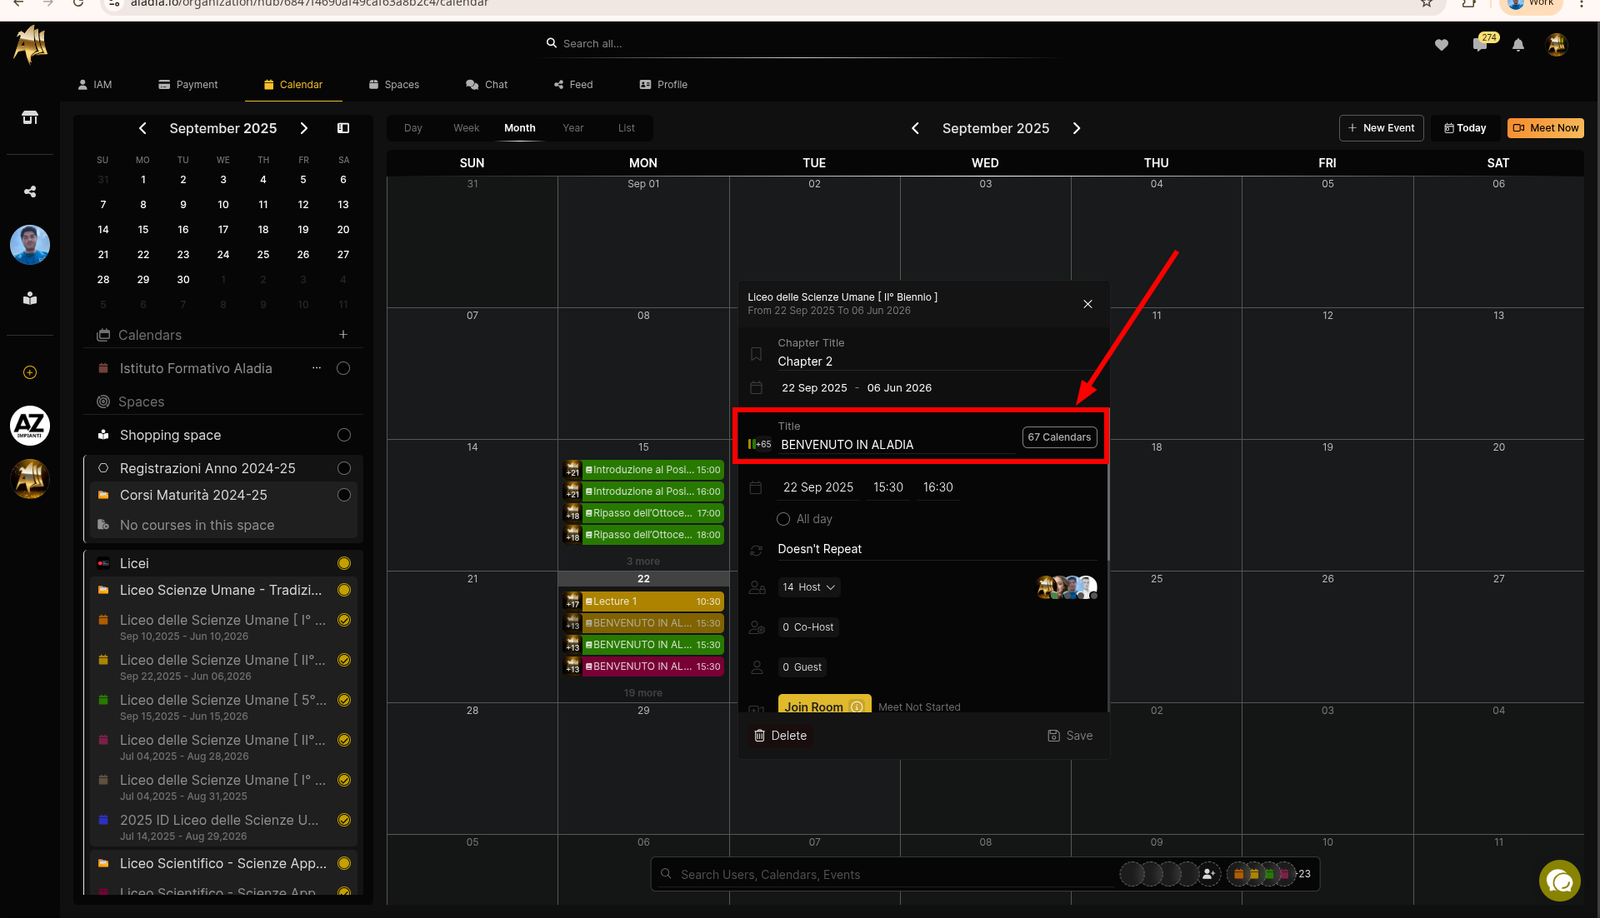Enable the All day option
The width and height of the screenshot is (1600, 918).
784,519
